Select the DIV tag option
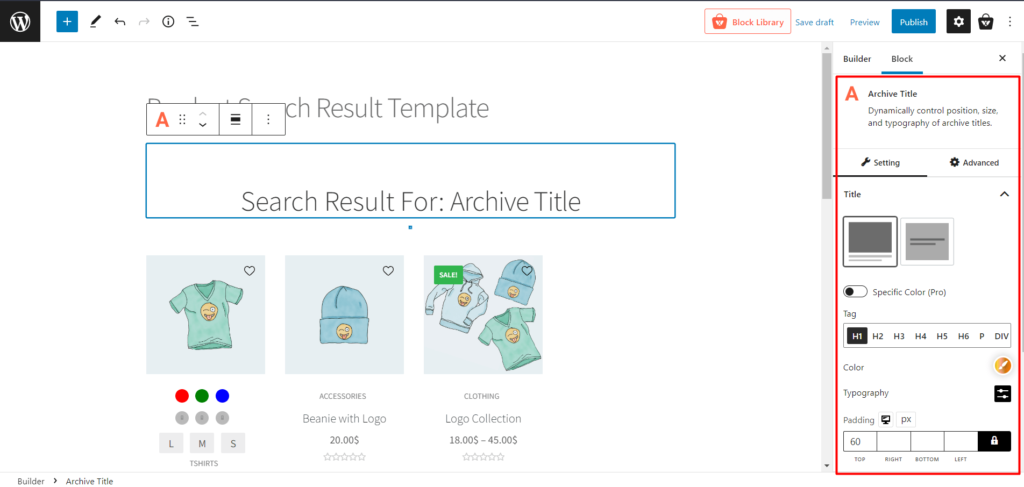 (1001, 336)
